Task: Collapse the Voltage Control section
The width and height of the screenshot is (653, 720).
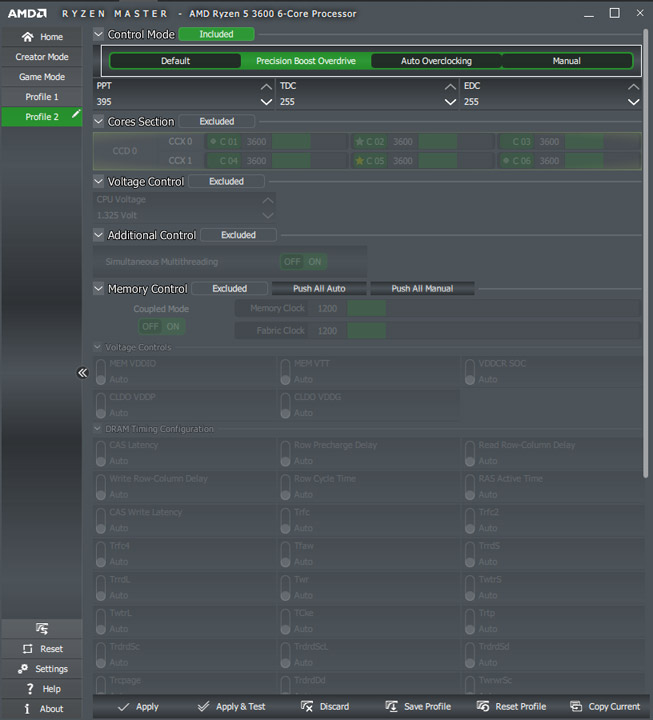Action: coord(98,181)
